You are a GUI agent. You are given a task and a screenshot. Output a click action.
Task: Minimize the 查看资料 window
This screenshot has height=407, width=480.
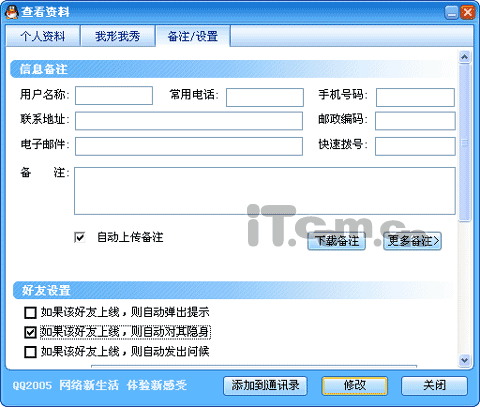451,13
